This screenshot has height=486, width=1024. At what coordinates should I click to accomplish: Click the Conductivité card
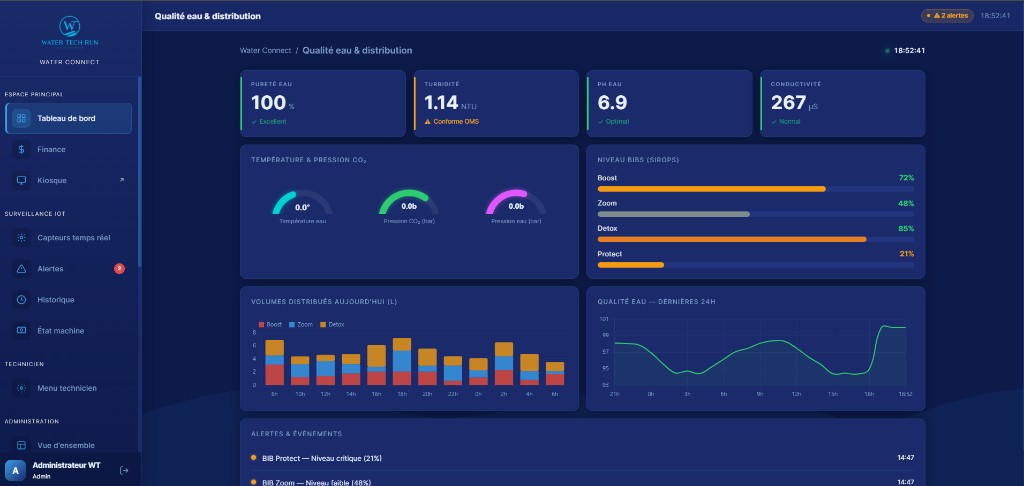pos(842,103)
